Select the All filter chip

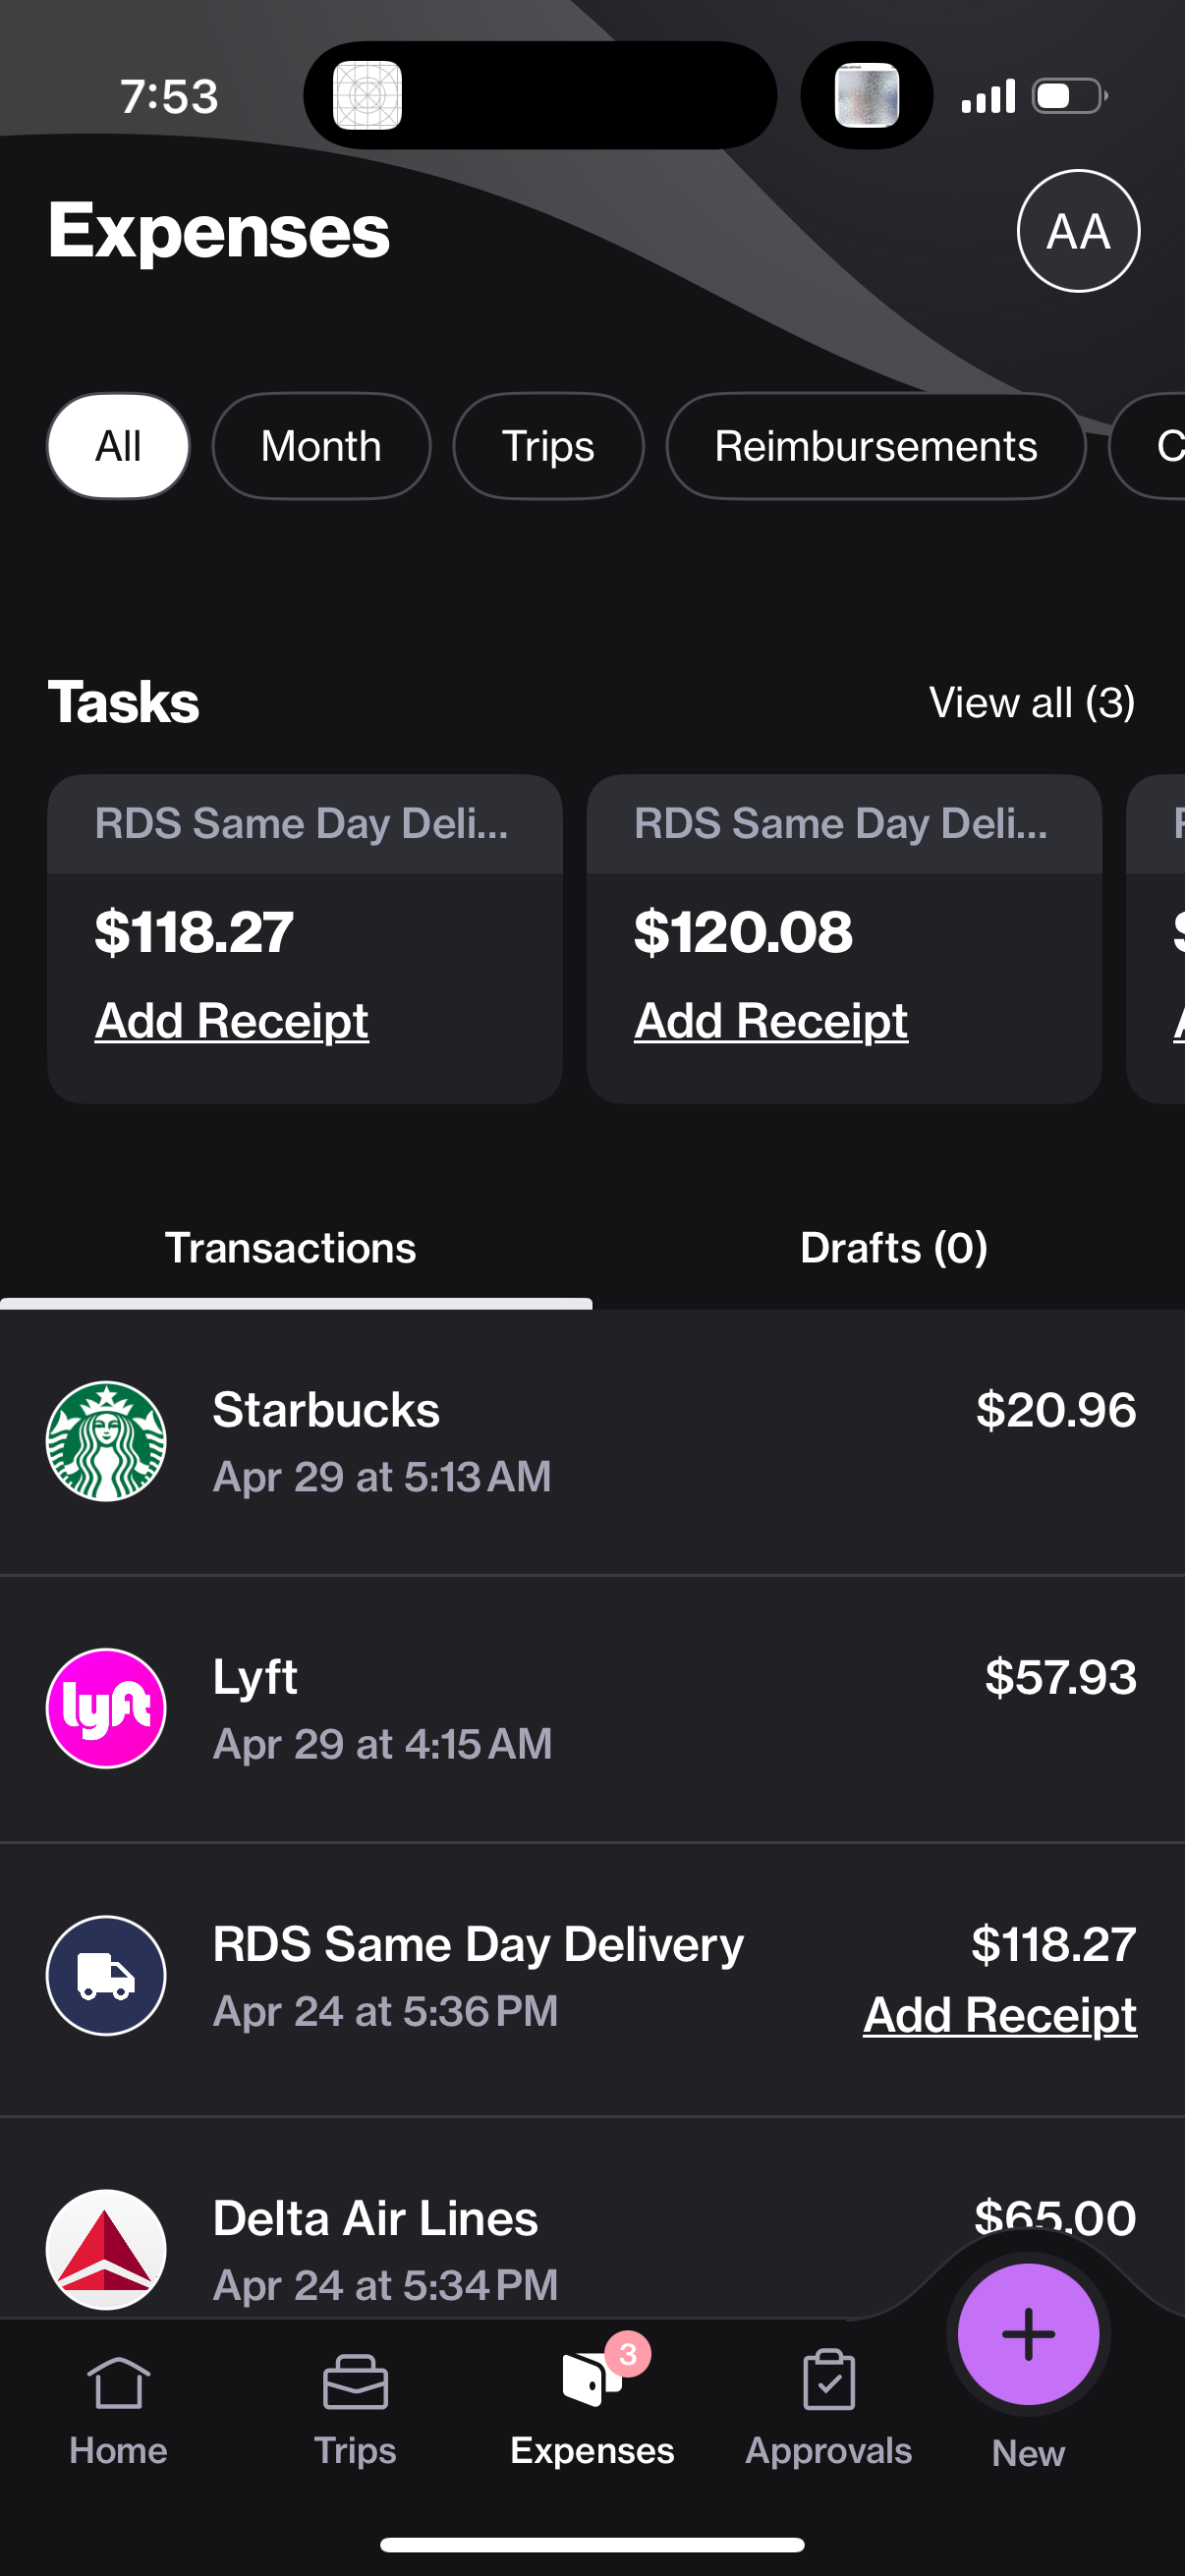tap(118, 446)
